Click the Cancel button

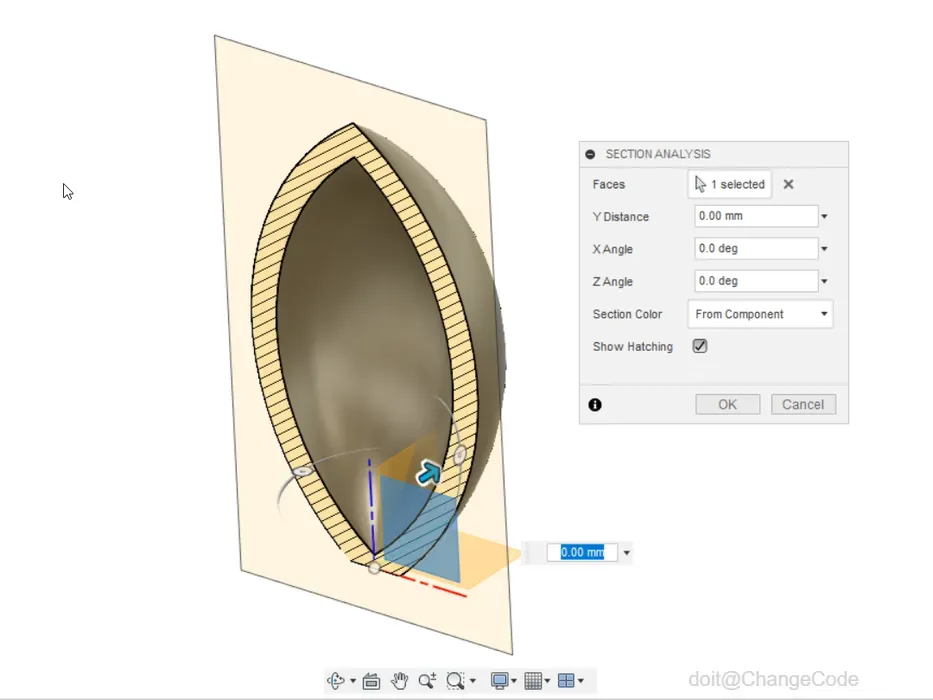[803, 404]
